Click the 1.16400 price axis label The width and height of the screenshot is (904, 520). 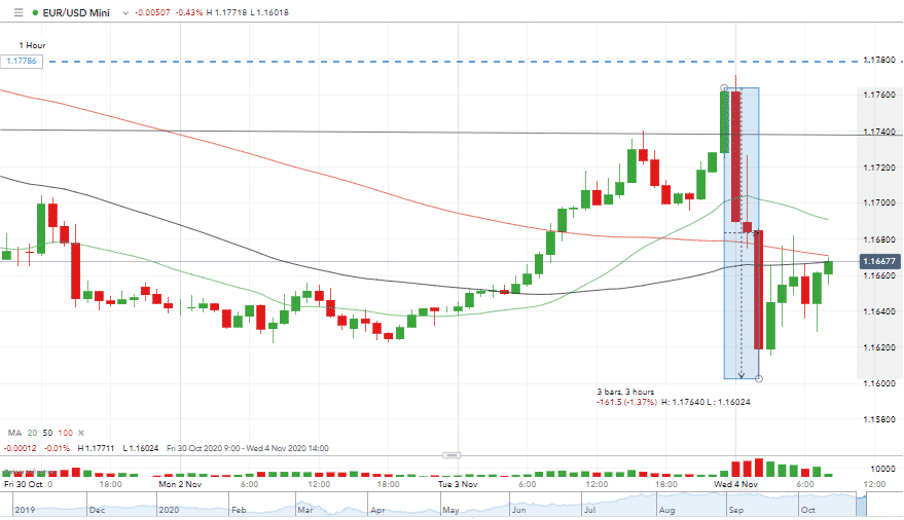(879, 311)
